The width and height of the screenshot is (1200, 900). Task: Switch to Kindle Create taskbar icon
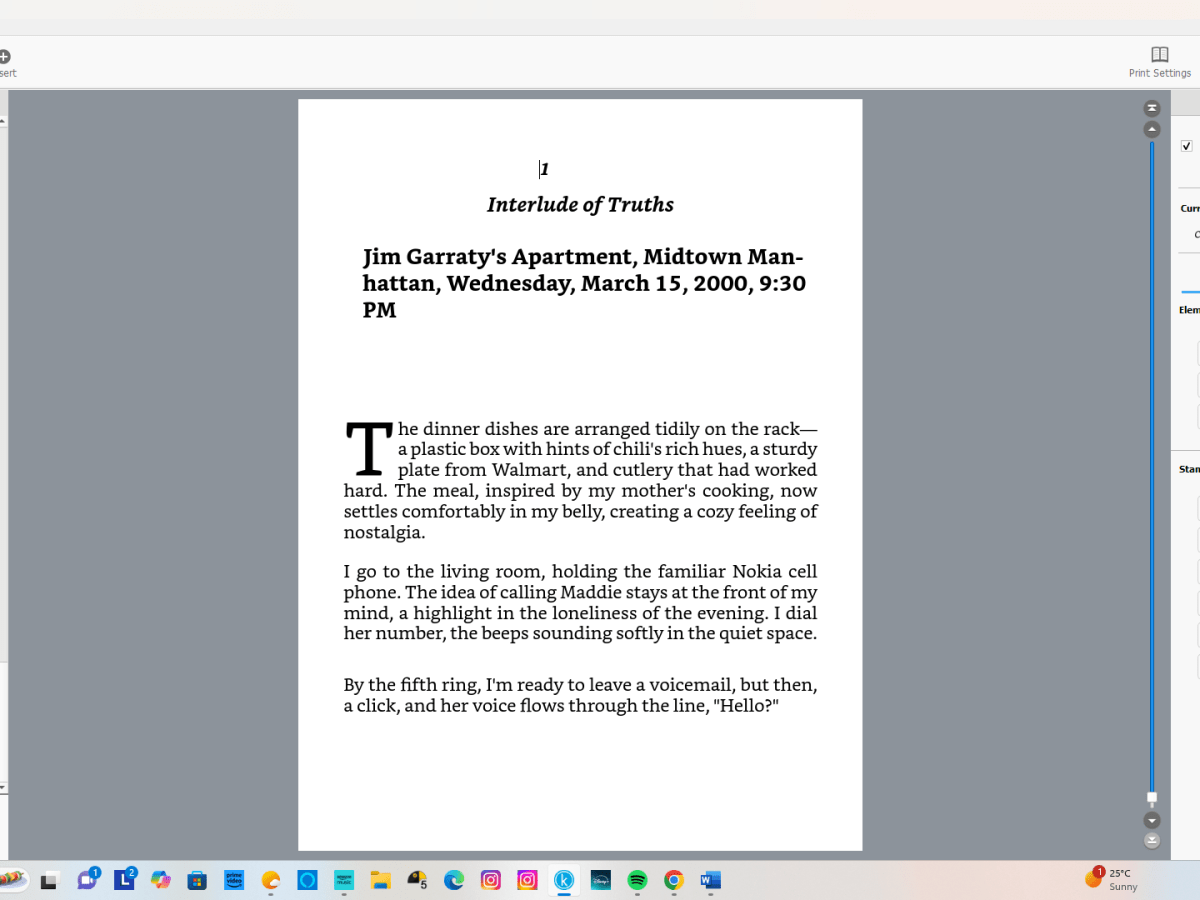[x=564, y=880]
